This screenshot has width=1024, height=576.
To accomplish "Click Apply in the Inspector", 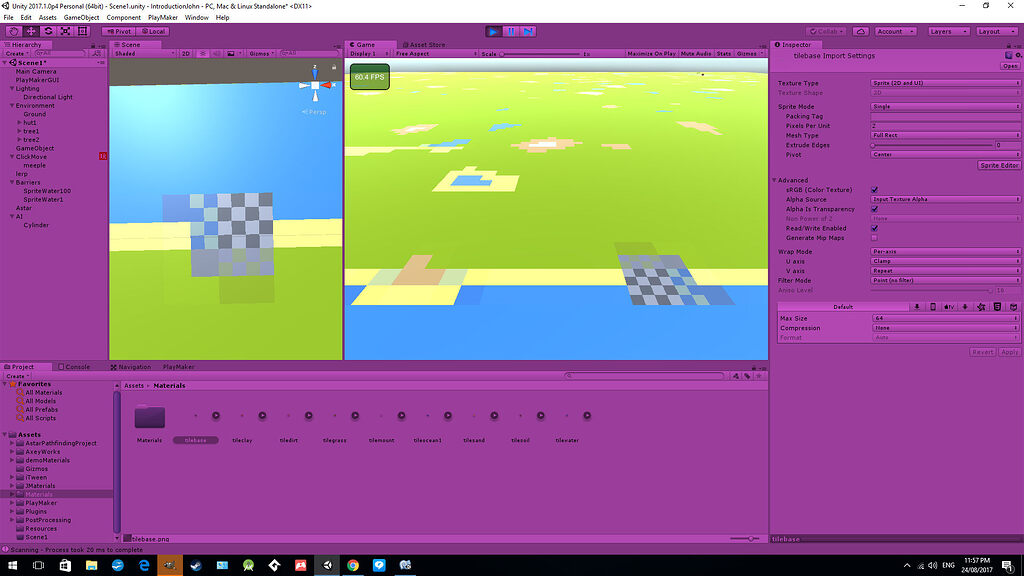I will click(x=1010, y=351).
